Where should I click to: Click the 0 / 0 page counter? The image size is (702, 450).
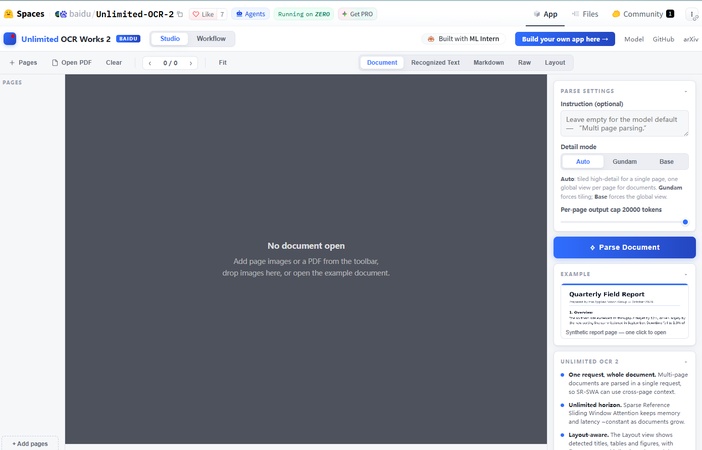click(x=170, y=63)
